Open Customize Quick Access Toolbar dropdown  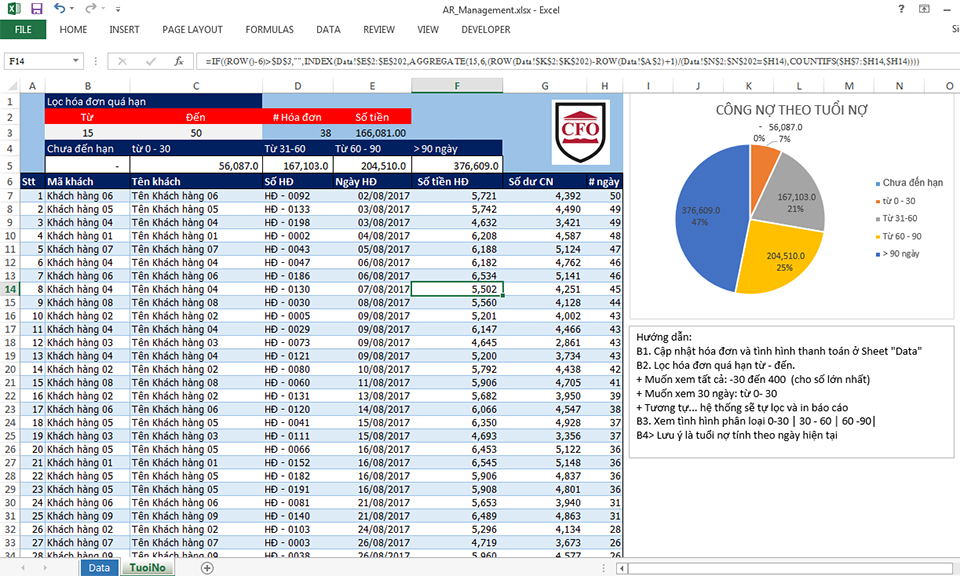pyautogui.click(x=120, y=9)
